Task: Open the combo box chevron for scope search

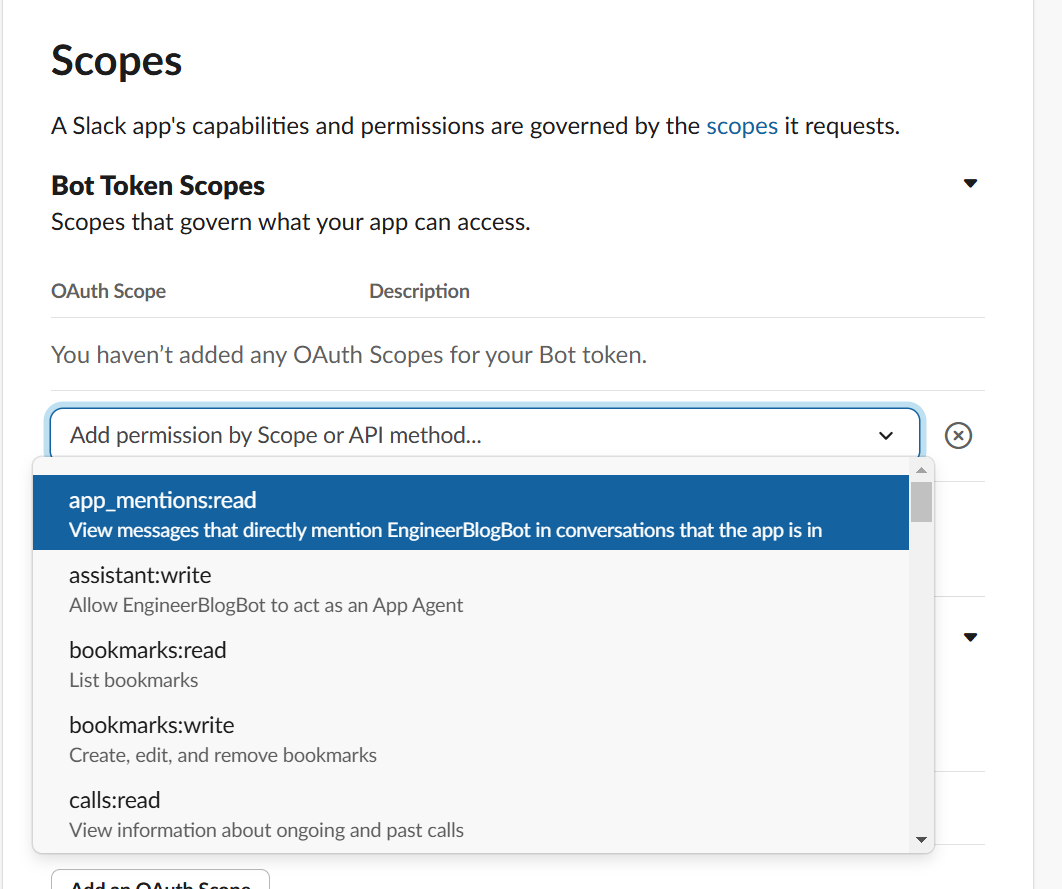Action: pyautogui.click(x=886, y=435)
